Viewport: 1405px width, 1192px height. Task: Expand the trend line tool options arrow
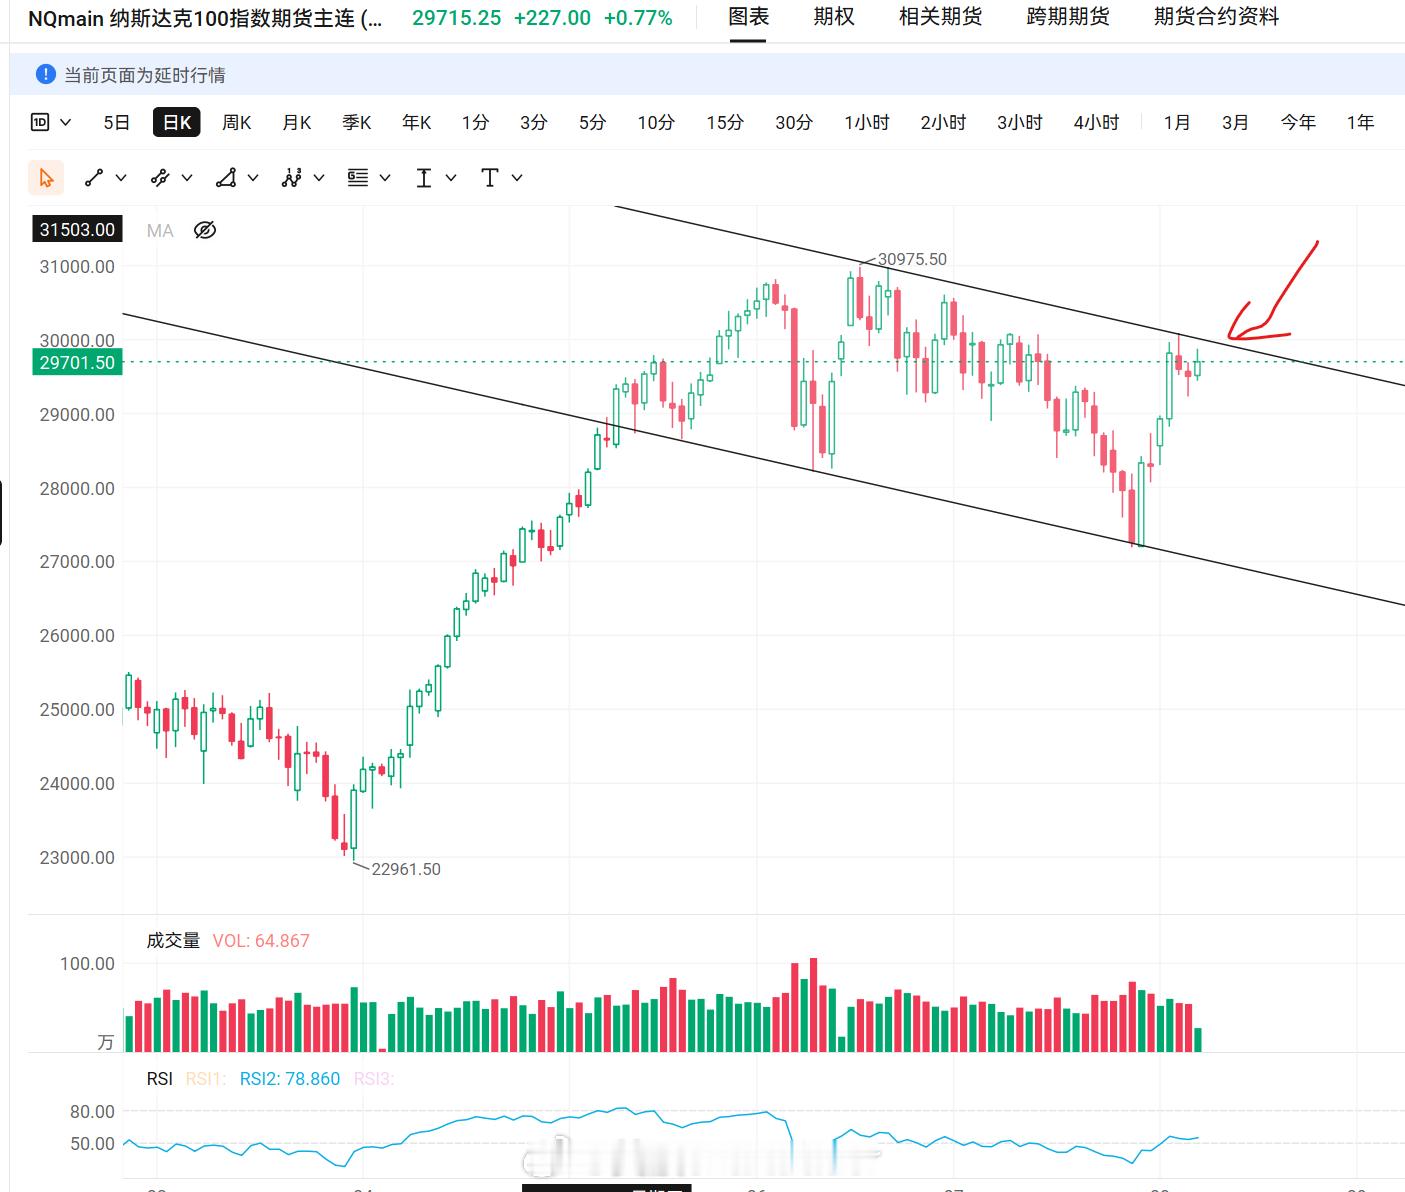(121, 178)
